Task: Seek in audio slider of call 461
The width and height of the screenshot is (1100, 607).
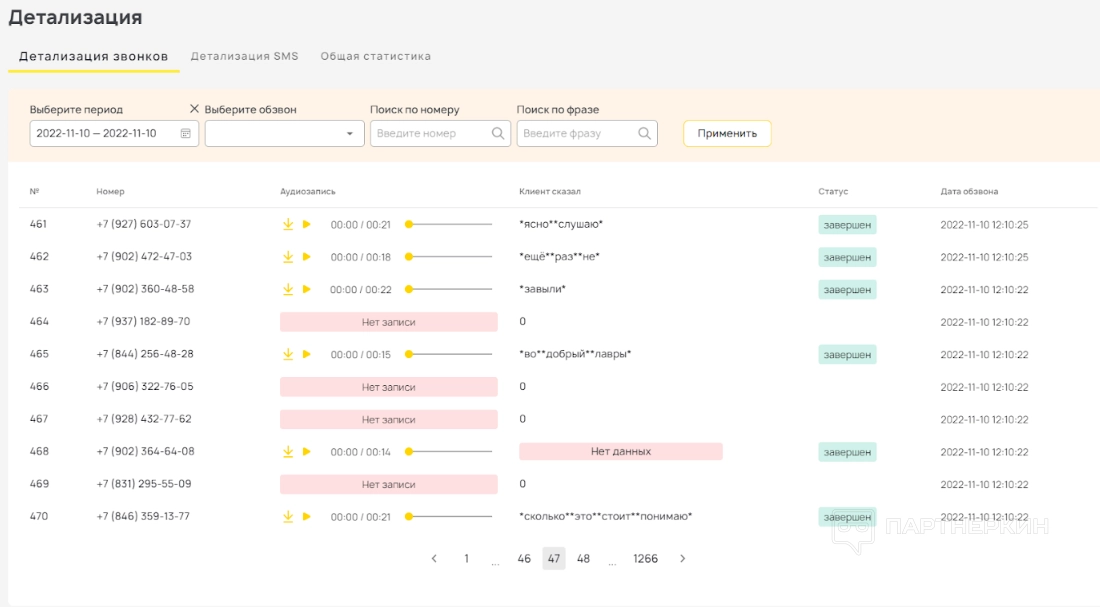Action: pyautogui.click(x=450, y=224)
